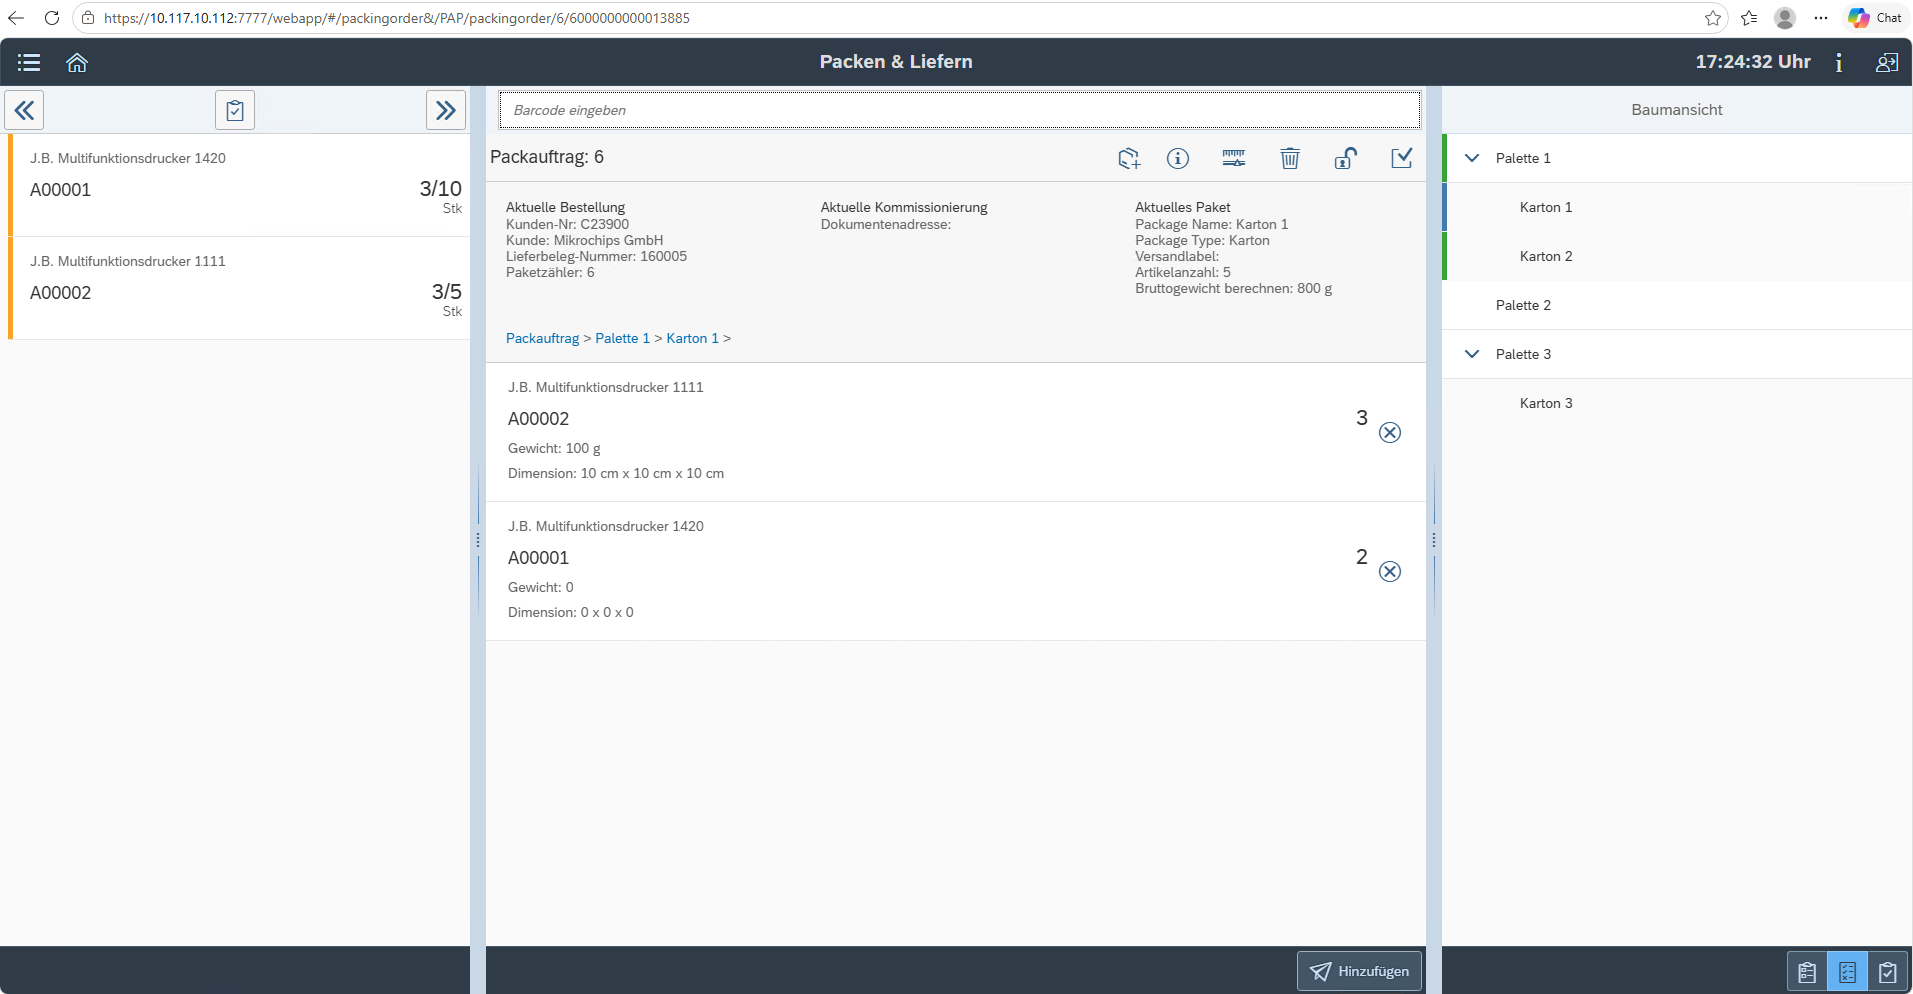Select A00001 Multifunktionsdrucker 1420 in left list
This screenshot has width=1913, height=994.
click(240, 185)
